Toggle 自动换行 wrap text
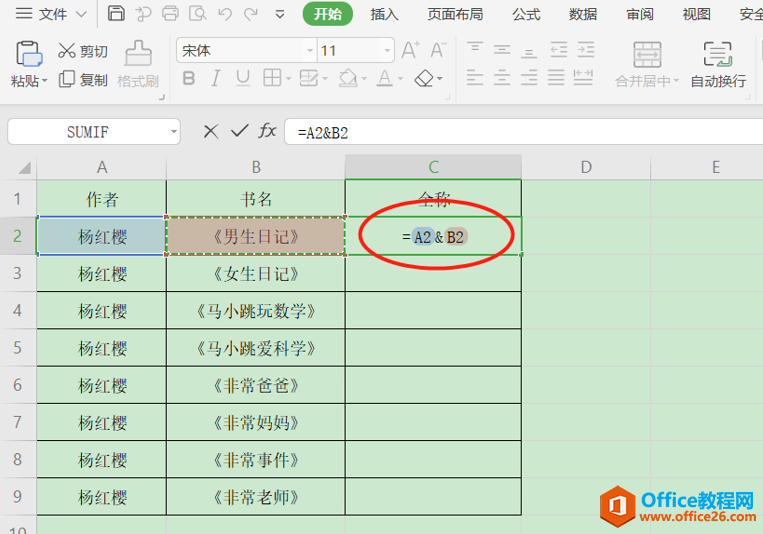763x534 pixels. 718,64
